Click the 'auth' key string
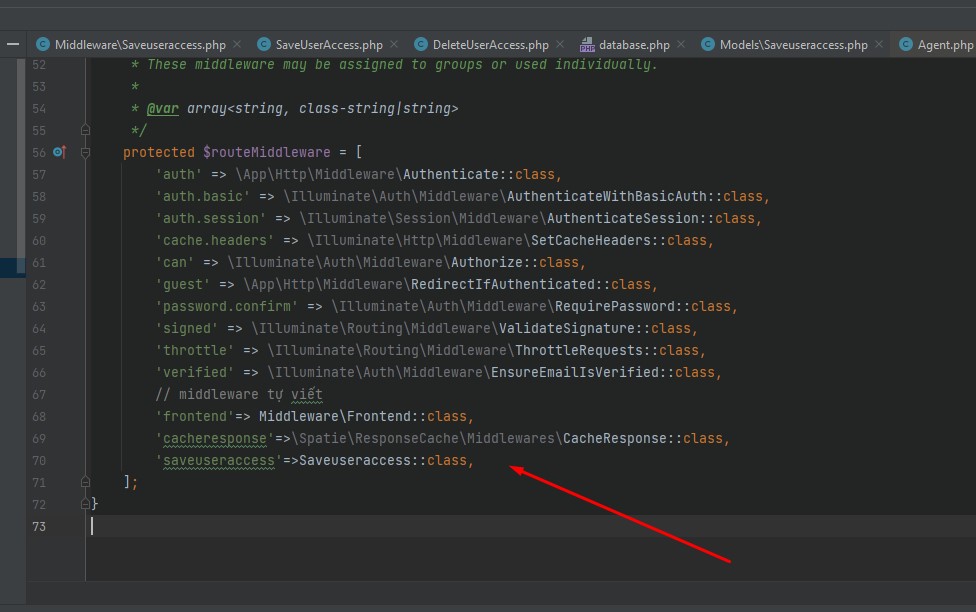Viewport: 976px width, 612px height. [179, 174]
